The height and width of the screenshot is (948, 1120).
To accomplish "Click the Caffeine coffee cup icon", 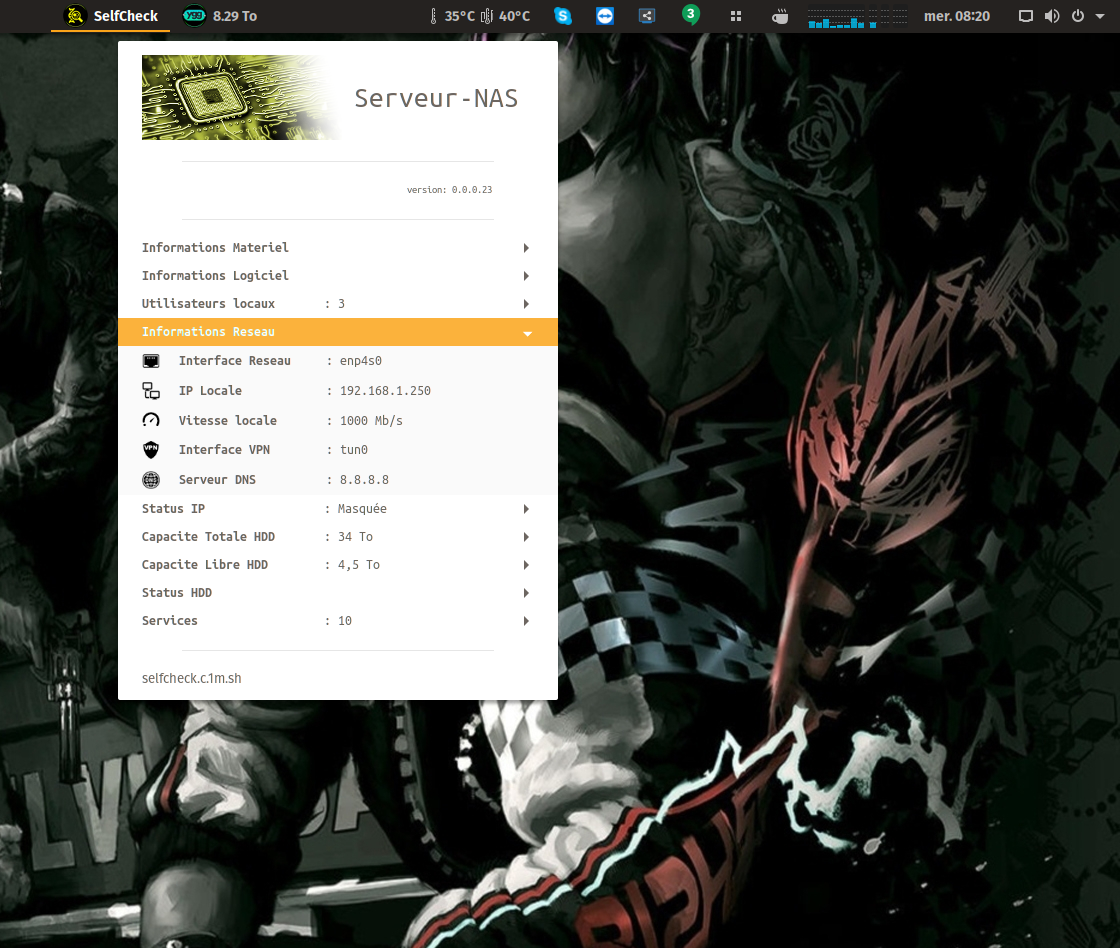I will [x=780, y=16].
